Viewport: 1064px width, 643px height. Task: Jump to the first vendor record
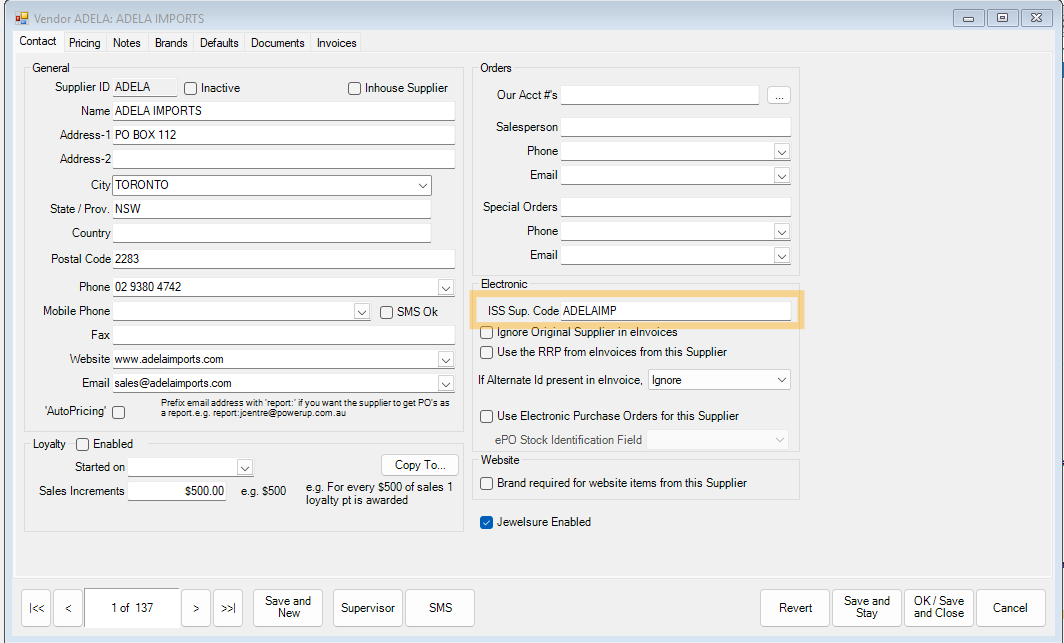tap(35, 608)
